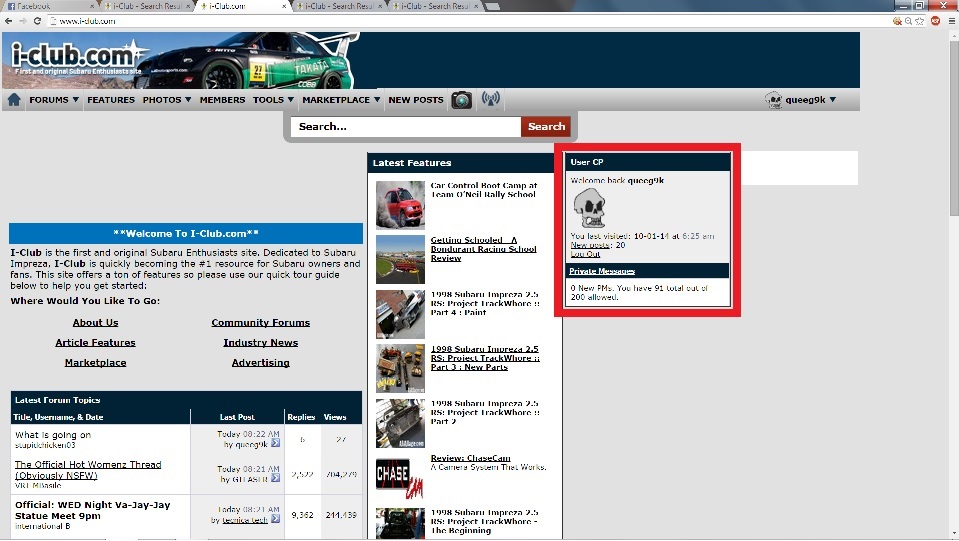Click the home icon in the nav bar
The image size is (959, 541).
[14, 100]
